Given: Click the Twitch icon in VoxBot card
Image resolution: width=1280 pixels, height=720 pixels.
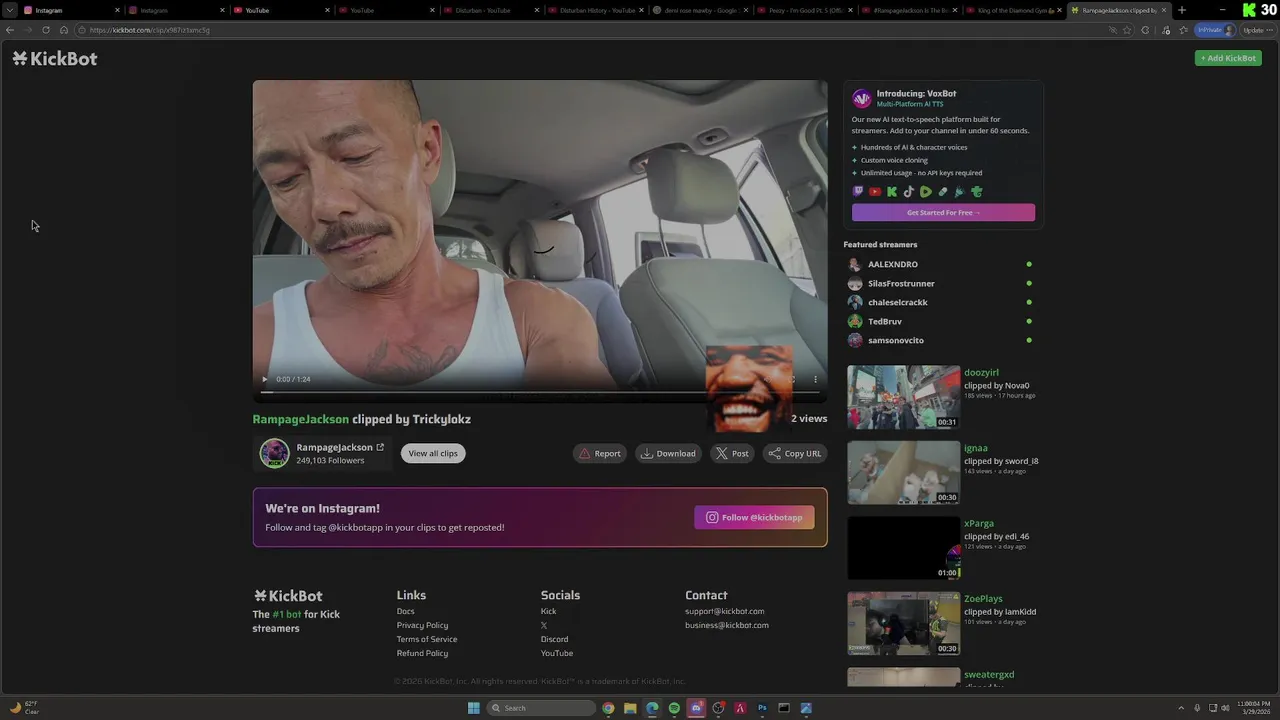Looking at the screenshot, I should point(858,192).
